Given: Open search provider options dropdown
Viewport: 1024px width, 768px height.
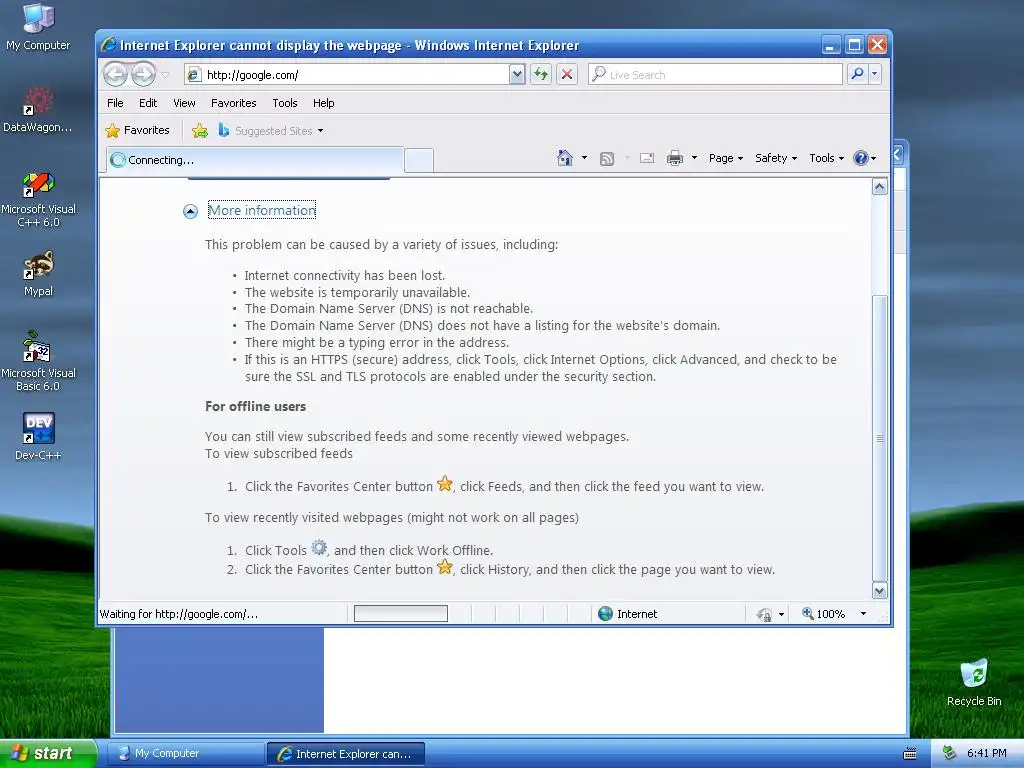Looking at the screenshot, I should tap(874, 74).
